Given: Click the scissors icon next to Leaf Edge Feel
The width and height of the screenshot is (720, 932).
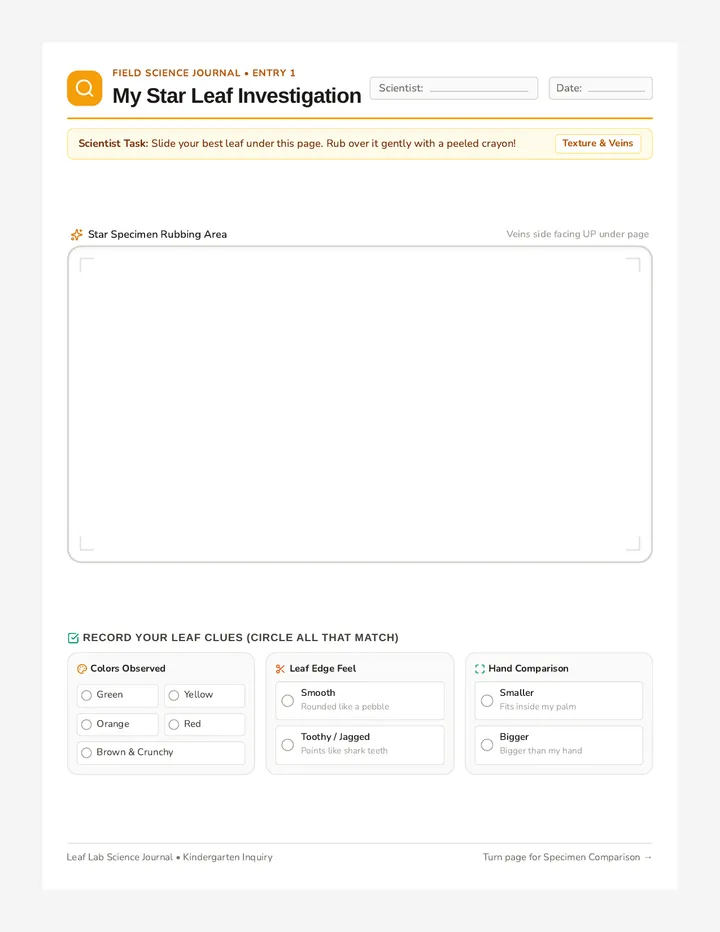Looking at the screenshot, I should tap(281, 669).
